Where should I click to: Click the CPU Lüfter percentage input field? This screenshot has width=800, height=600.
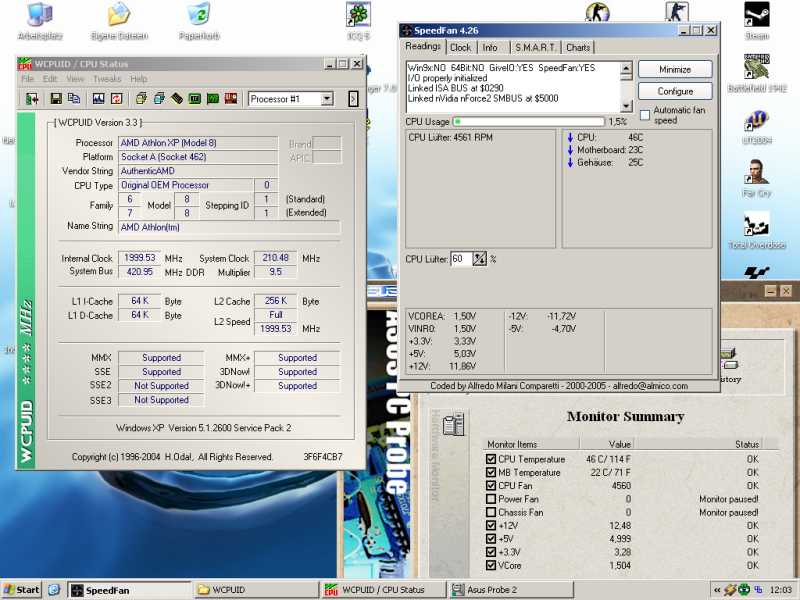460,259
